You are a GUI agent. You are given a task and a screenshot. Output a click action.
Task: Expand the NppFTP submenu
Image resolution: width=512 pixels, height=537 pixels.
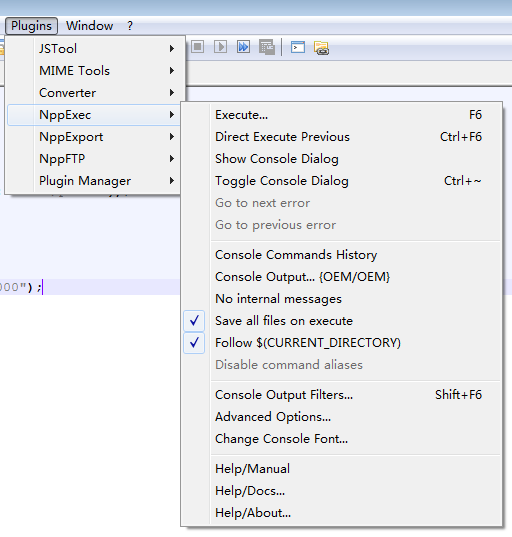pyautogui.click(x=93, y=159)
